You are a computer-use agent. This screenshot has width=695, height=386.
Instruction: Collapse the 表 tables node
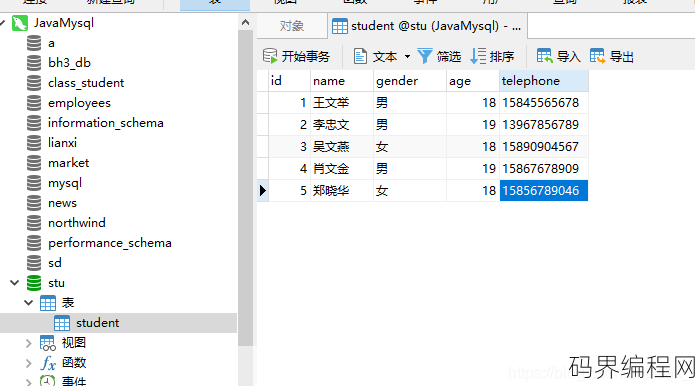coord(29,303)
